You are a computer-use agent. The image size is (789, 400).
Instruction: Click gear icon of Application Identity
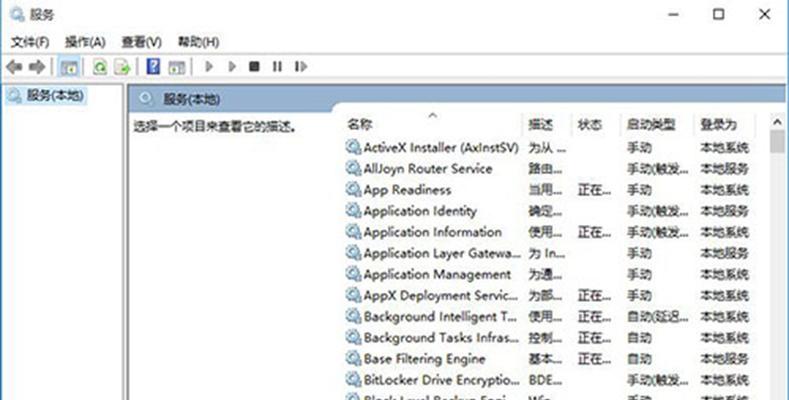[x=353, y=211]
